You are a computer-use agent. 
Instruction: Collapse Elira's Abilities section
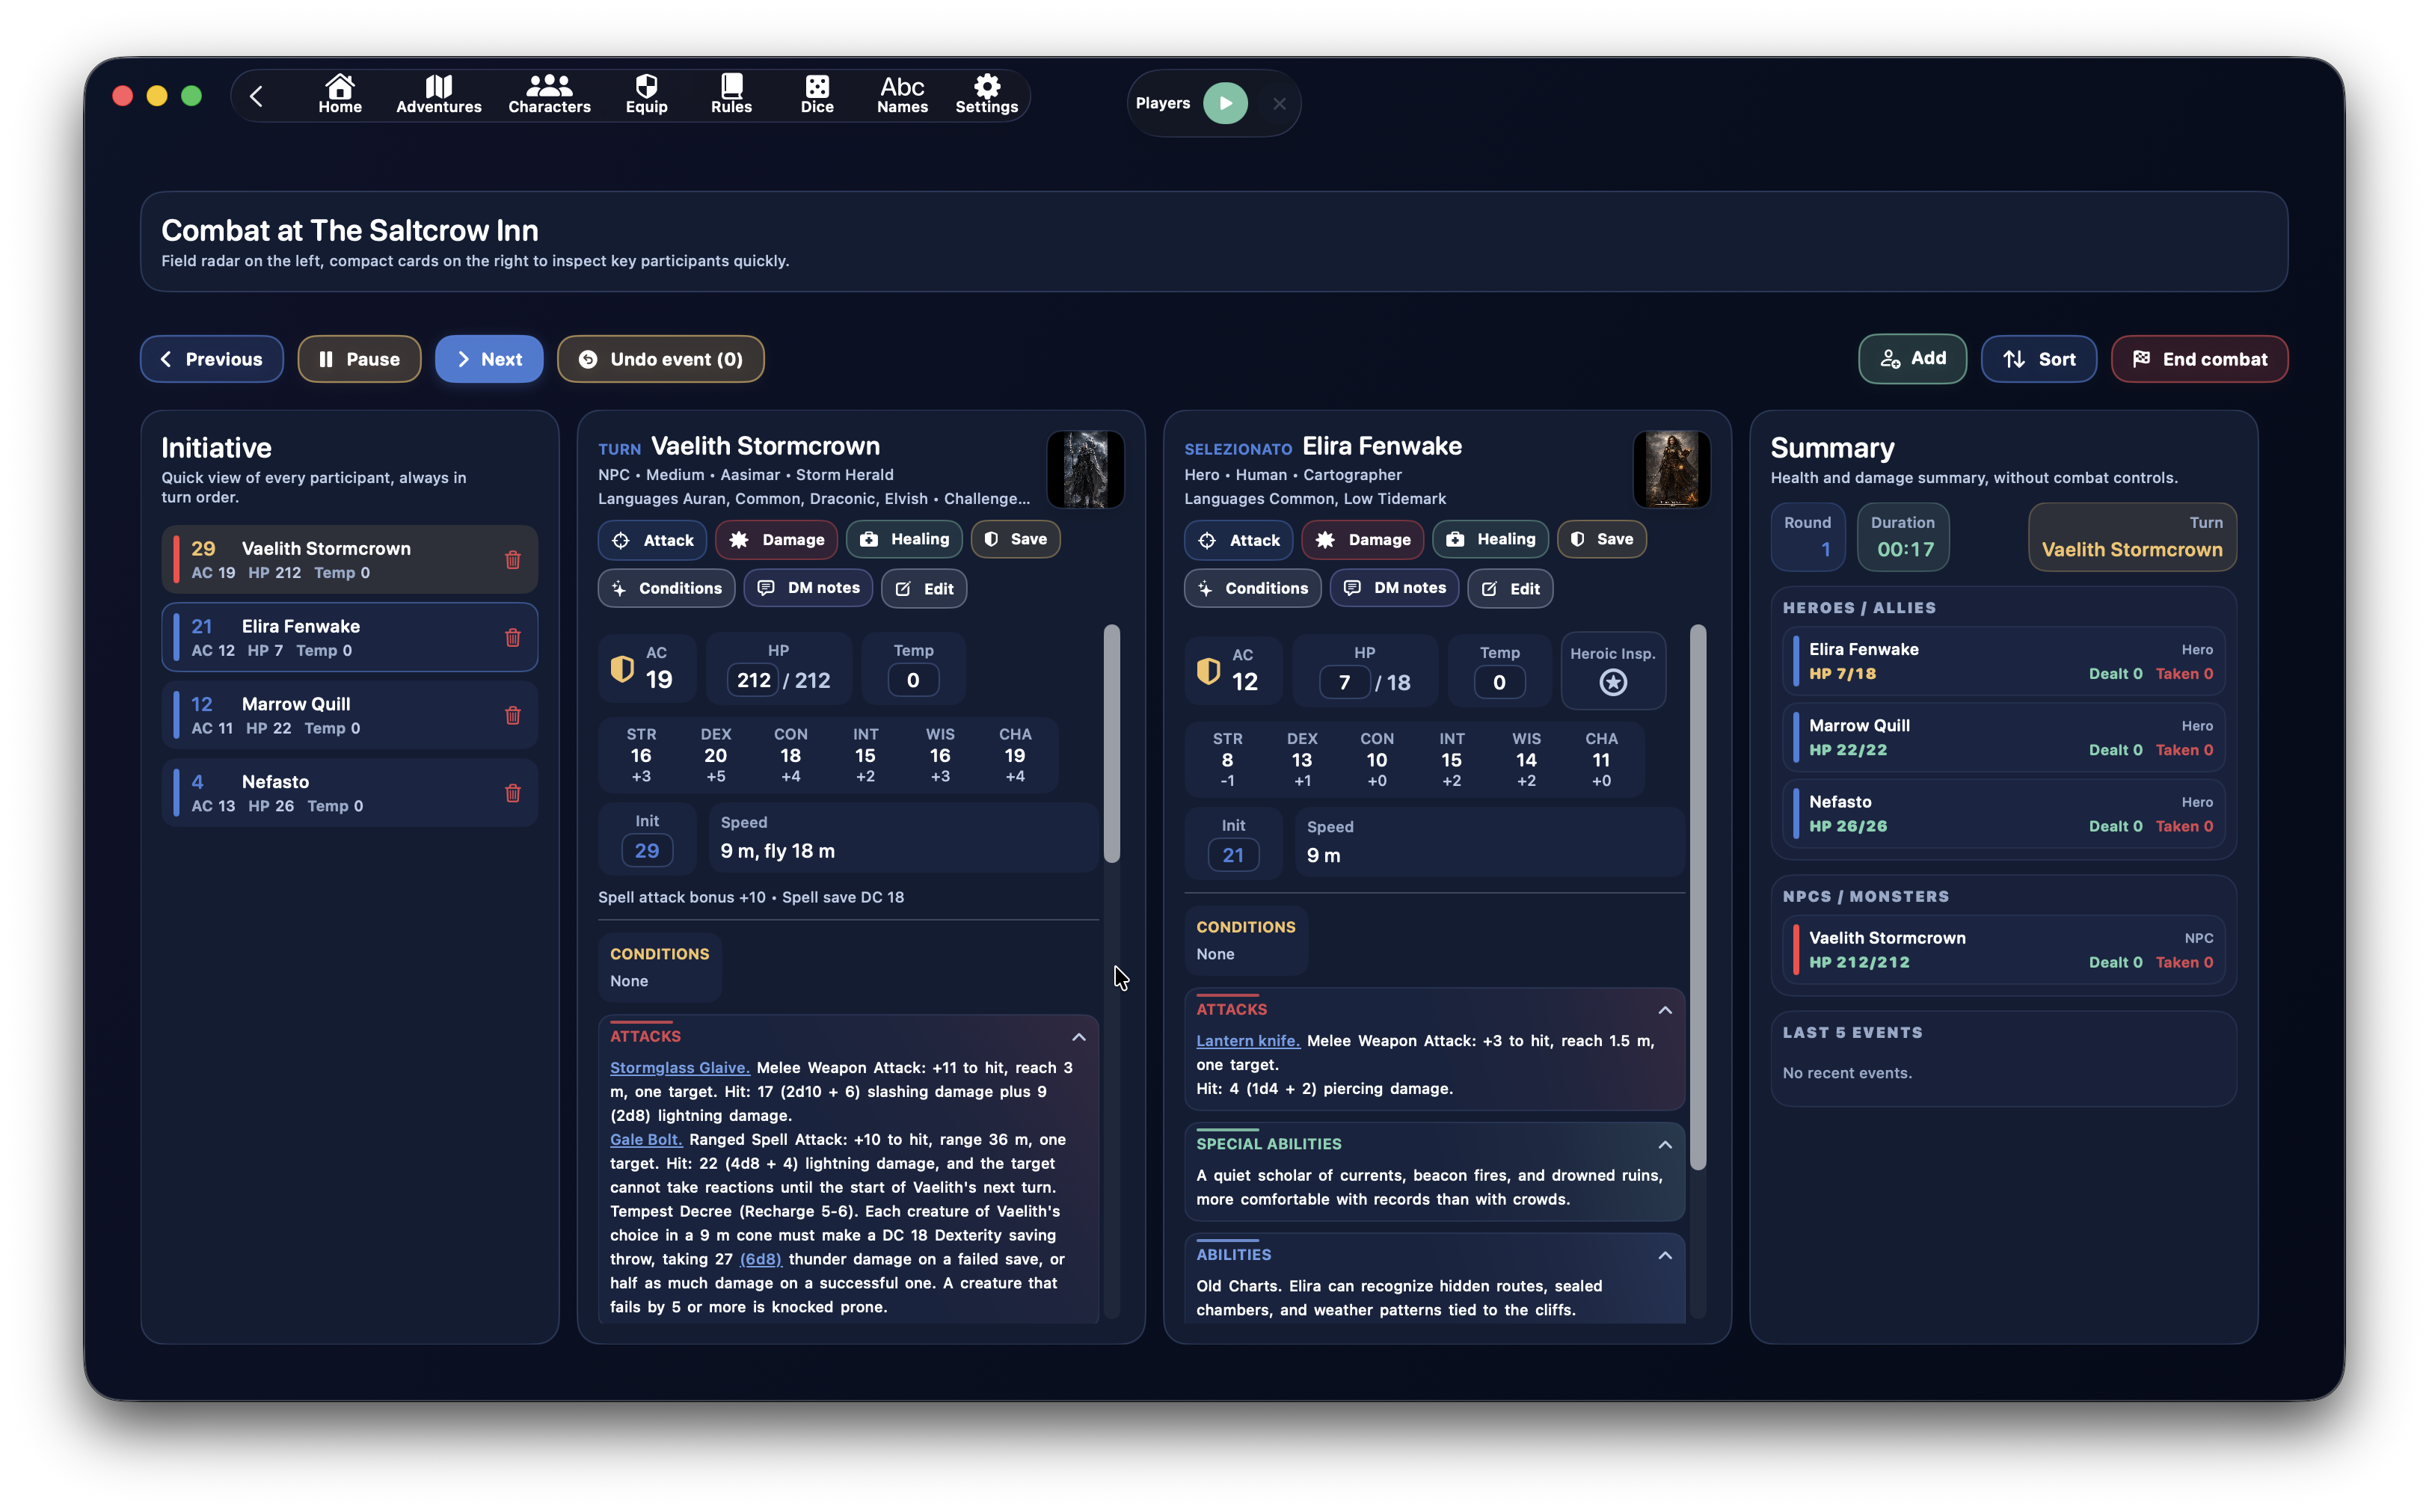(1665, 1255)
